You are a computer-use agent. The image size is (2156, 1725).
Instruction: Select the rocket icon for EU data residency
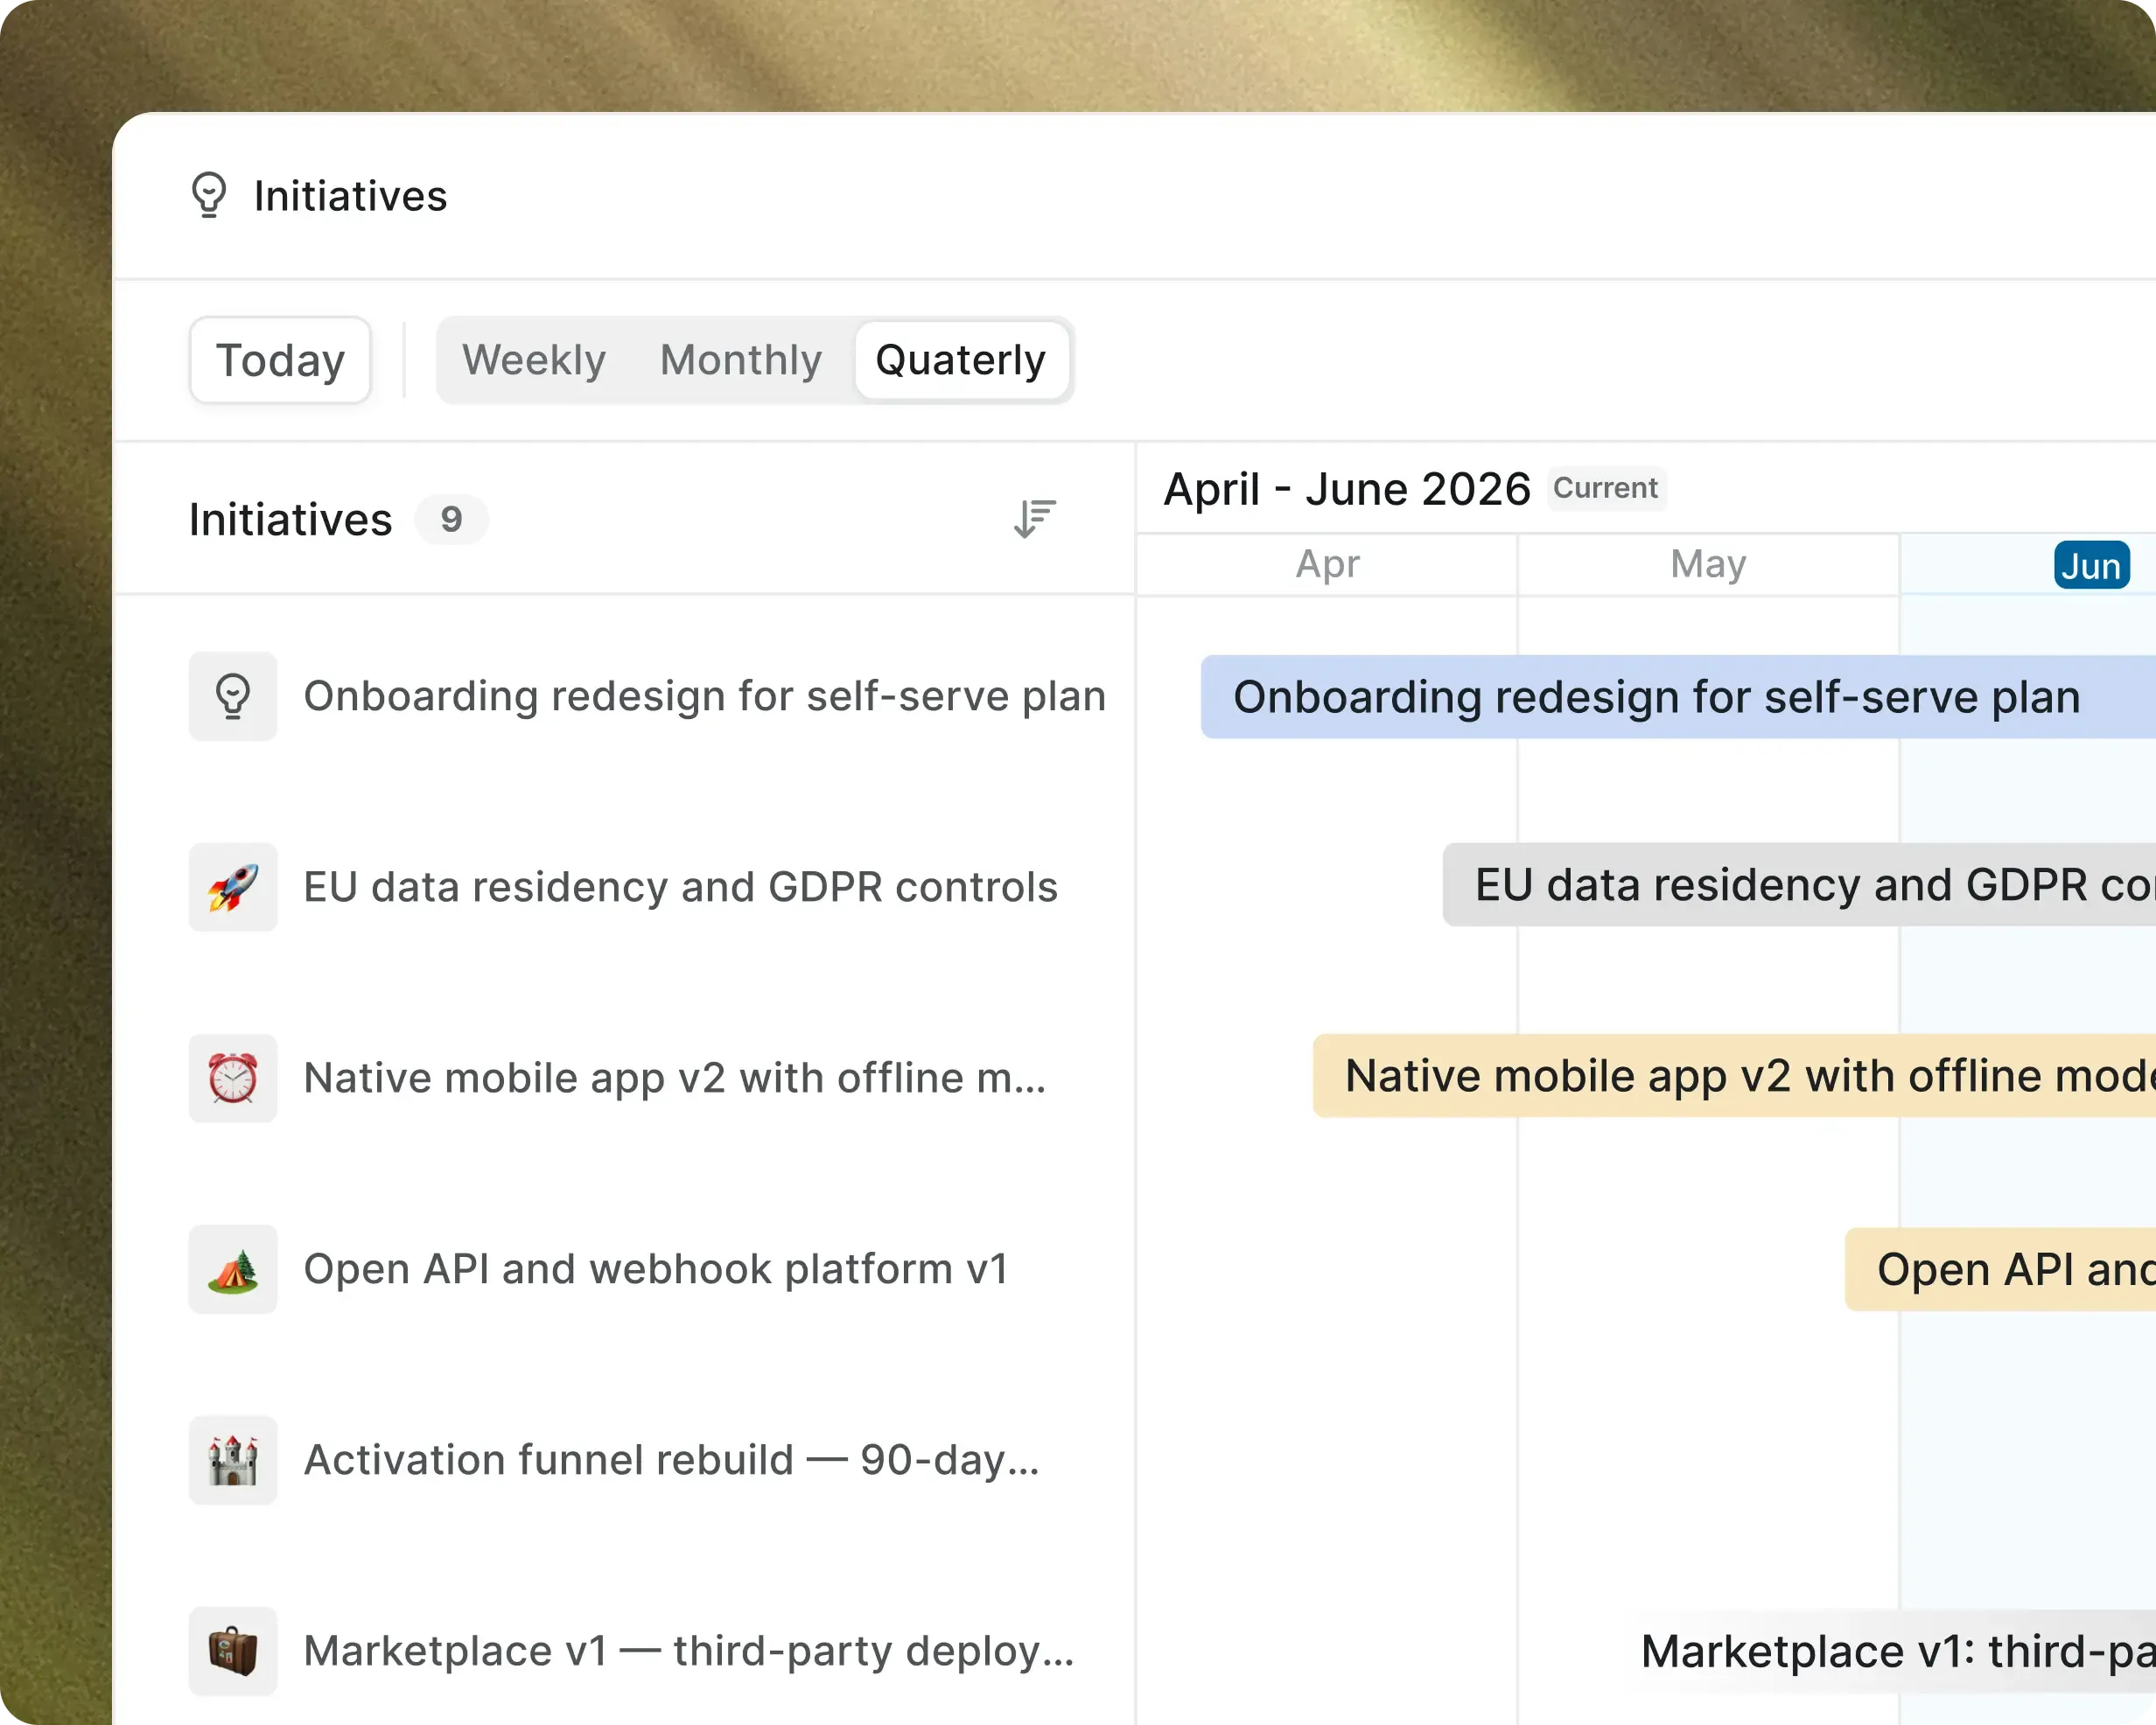233,887
